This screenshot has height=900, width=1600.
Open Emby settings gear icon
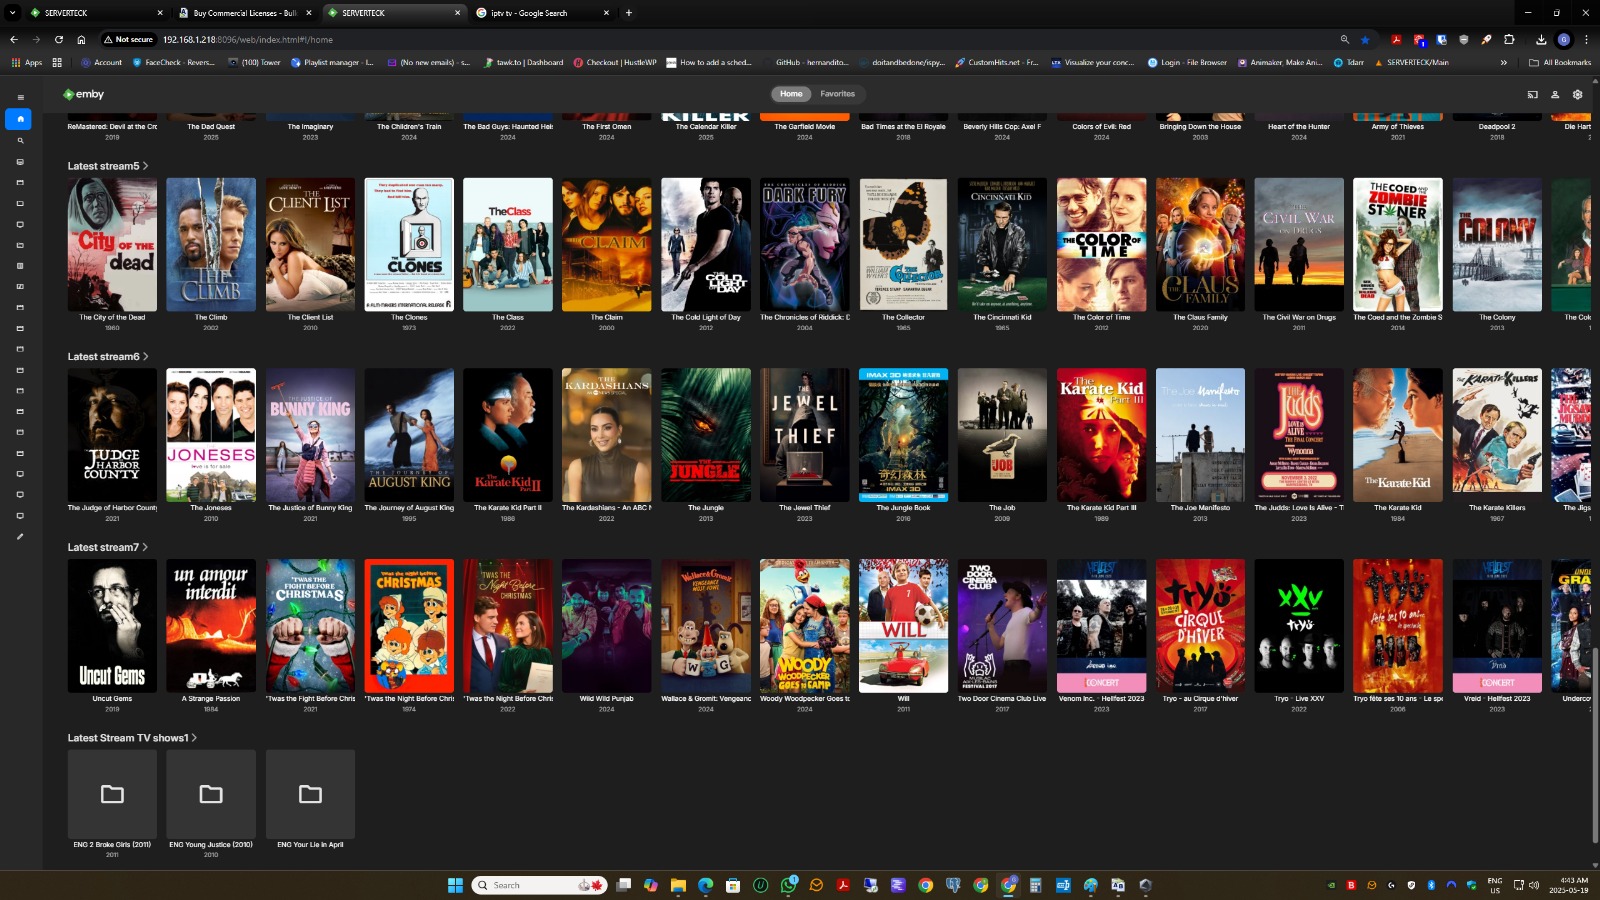tap(1578, 94)
